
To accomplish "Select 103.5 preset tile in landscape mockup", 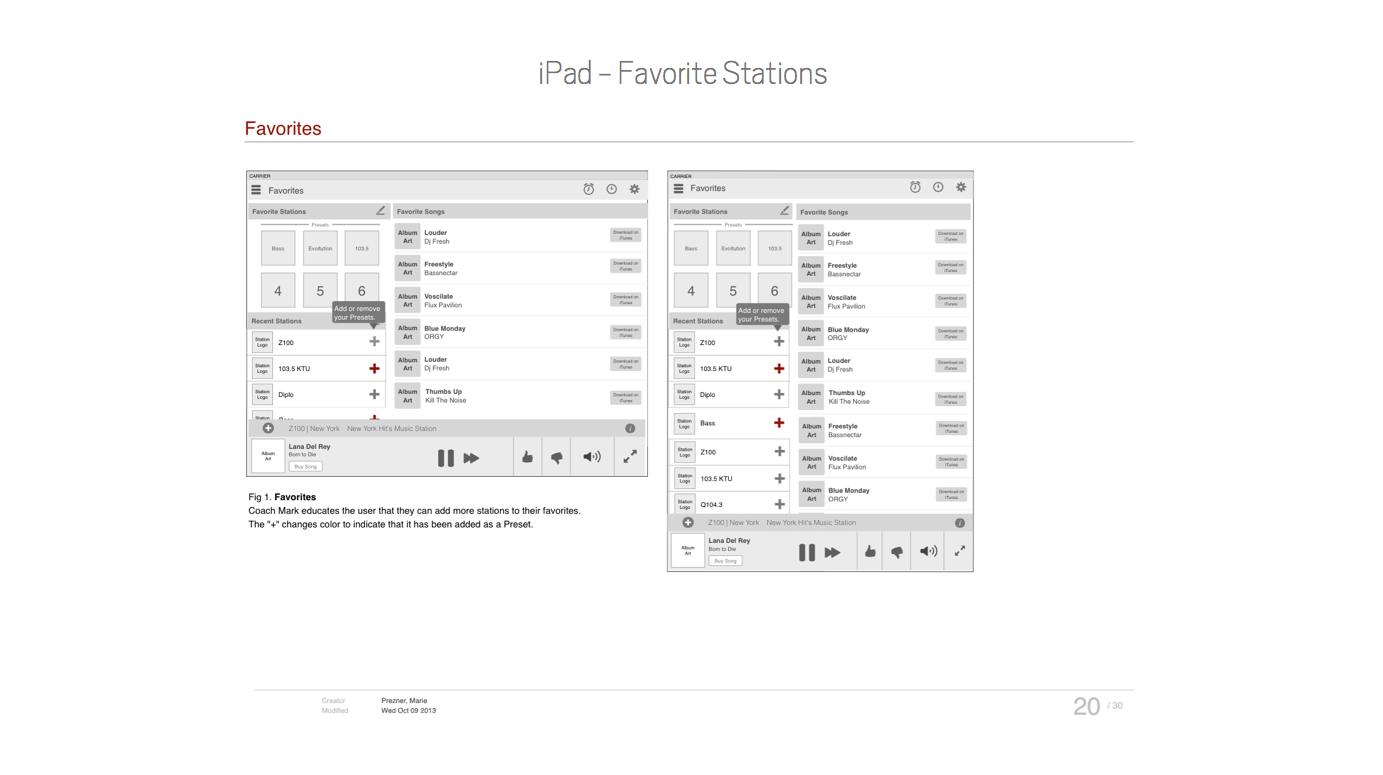I will (x=362, y=248).
